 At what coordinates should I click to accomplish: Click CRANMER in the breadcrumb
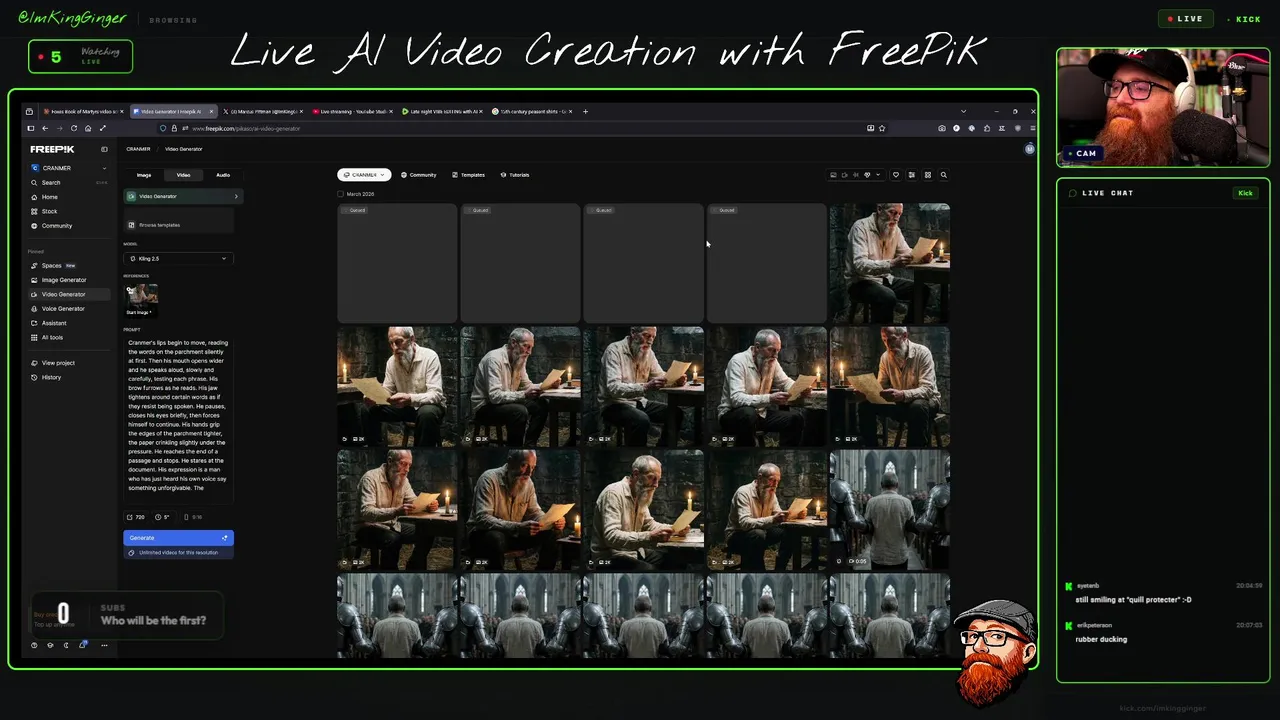coord(138,149)
